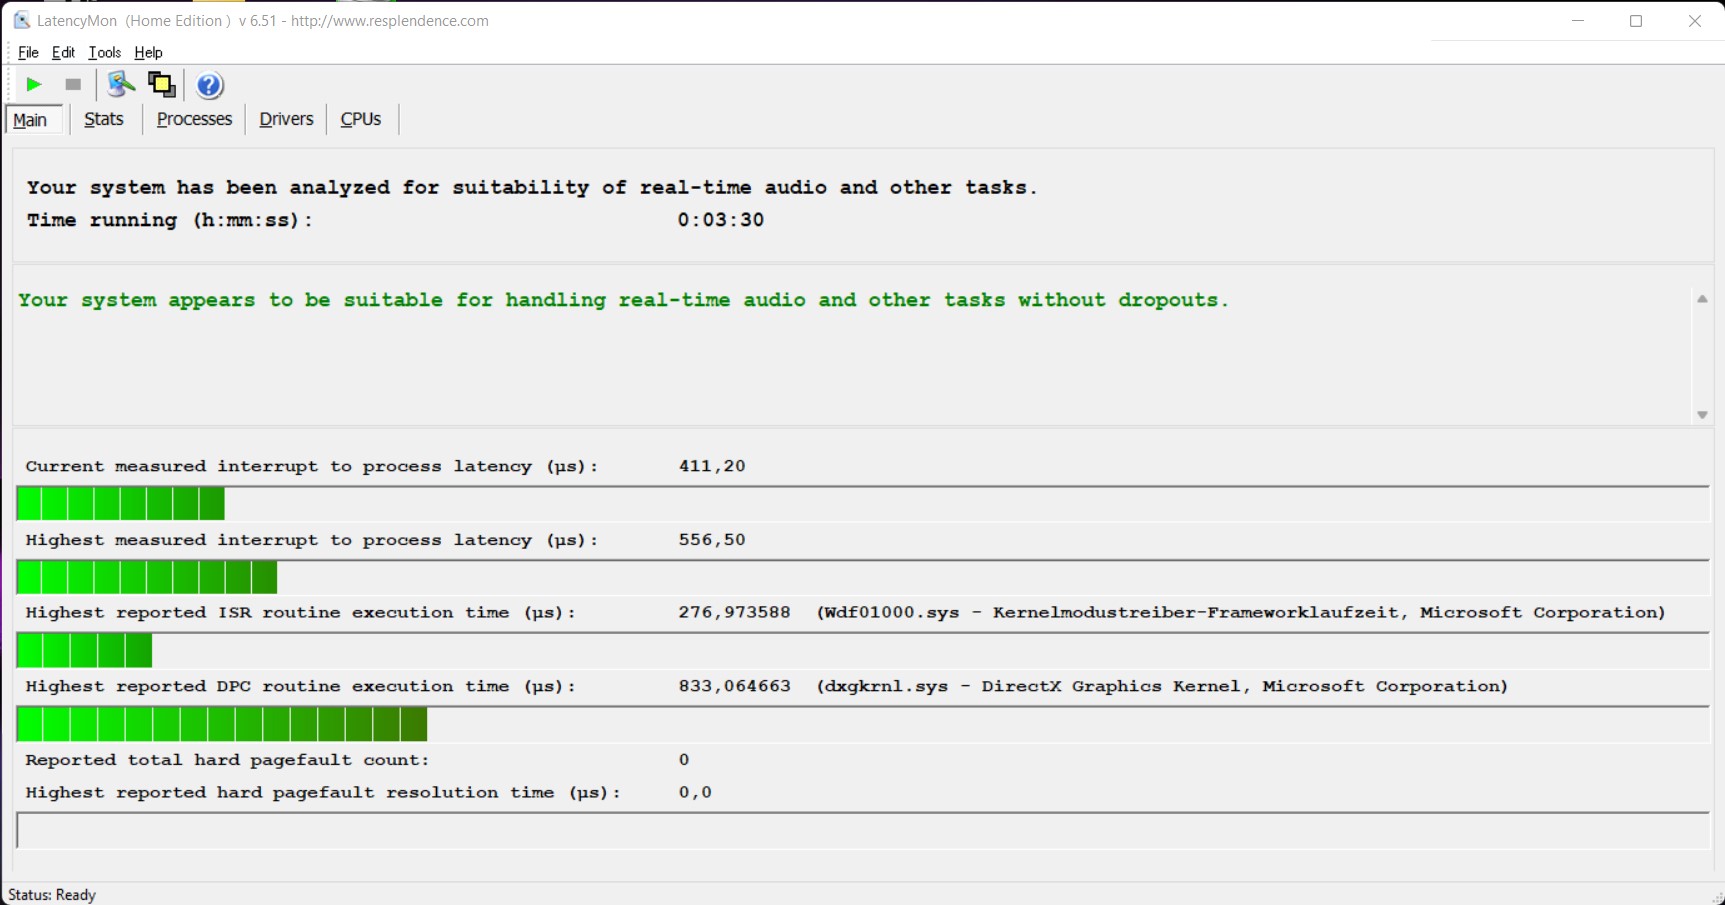Switch to the Processes tab
The height and width of the screenshot is (905, 1725).
point(194,119)
